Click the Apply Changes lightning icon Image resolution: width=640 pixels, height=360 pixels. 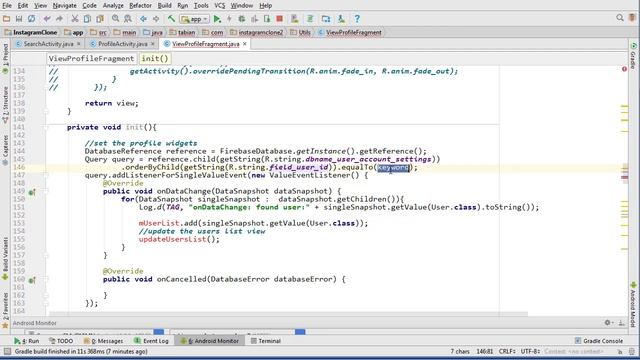tap(229, 19)
